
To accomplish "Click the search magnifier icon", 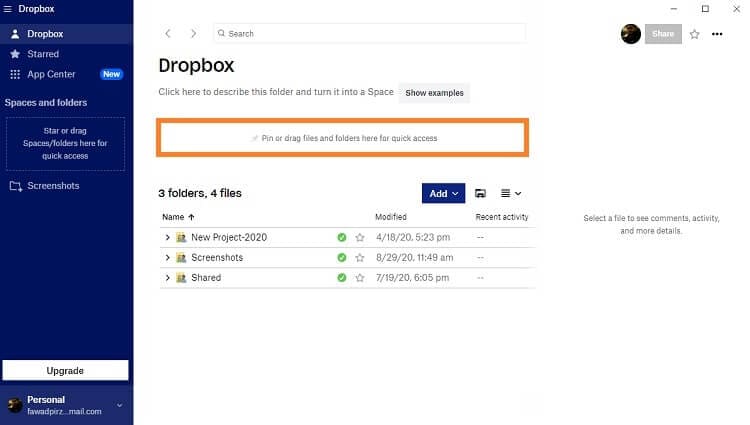I will 221,33.
